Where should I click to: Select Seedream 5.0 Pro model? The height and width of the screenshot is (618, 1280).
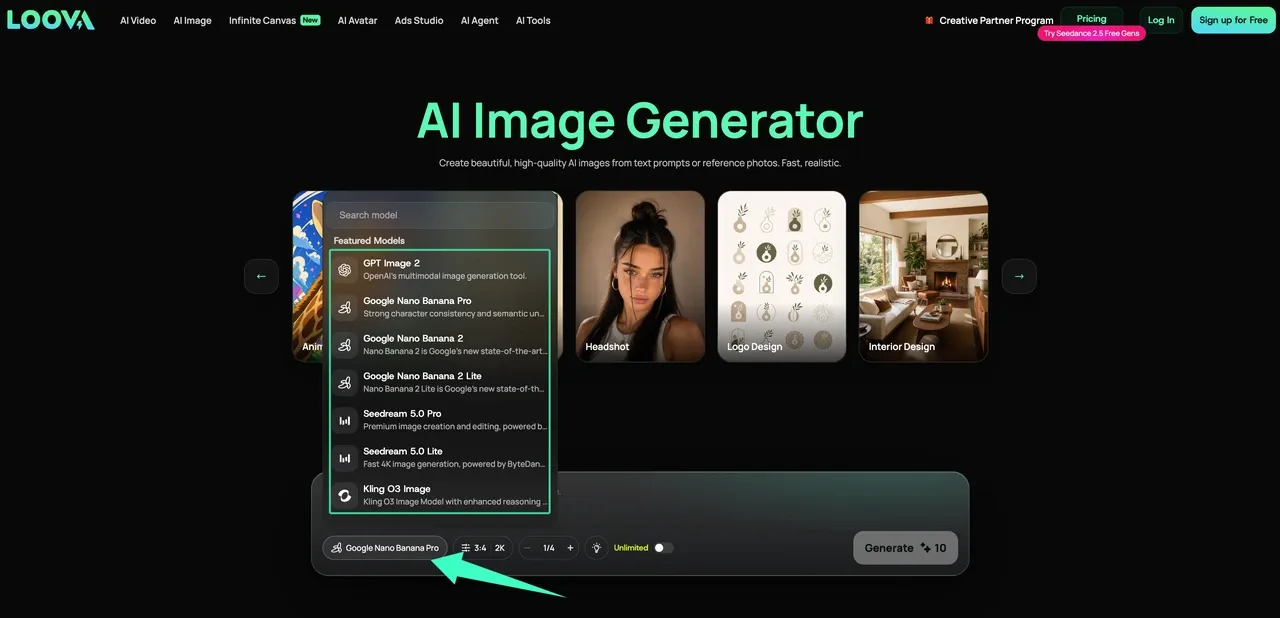(440, 420)
